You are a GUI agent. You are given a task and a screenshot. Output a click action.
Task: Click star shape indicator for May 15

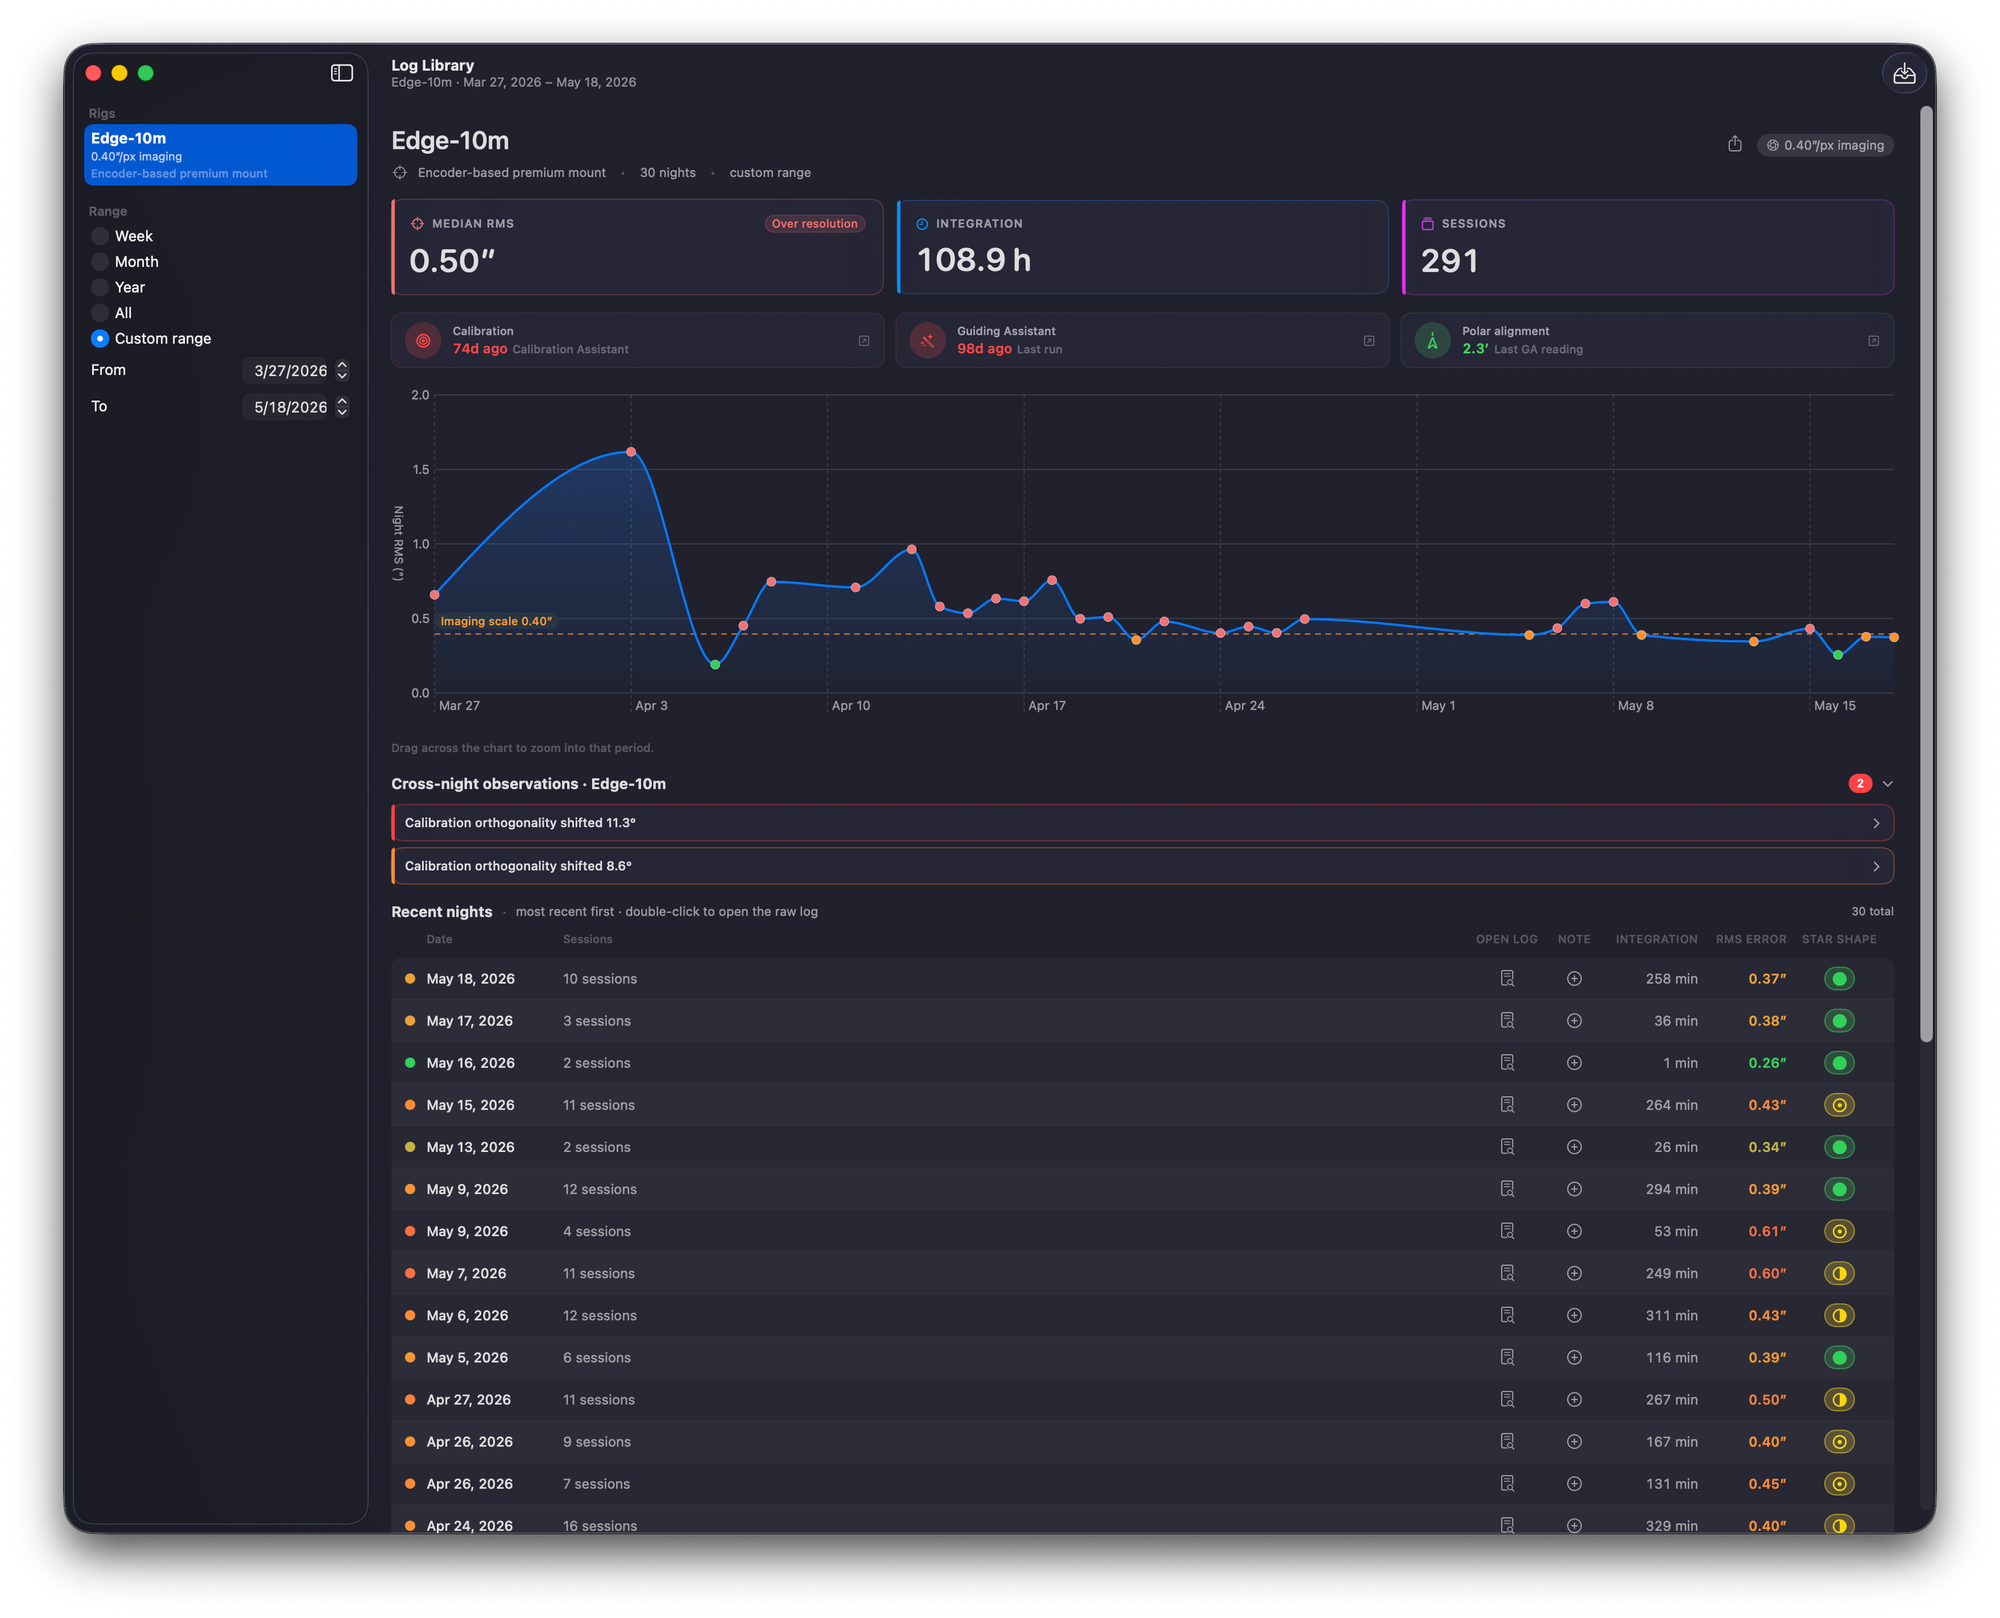(1839, 1105)
